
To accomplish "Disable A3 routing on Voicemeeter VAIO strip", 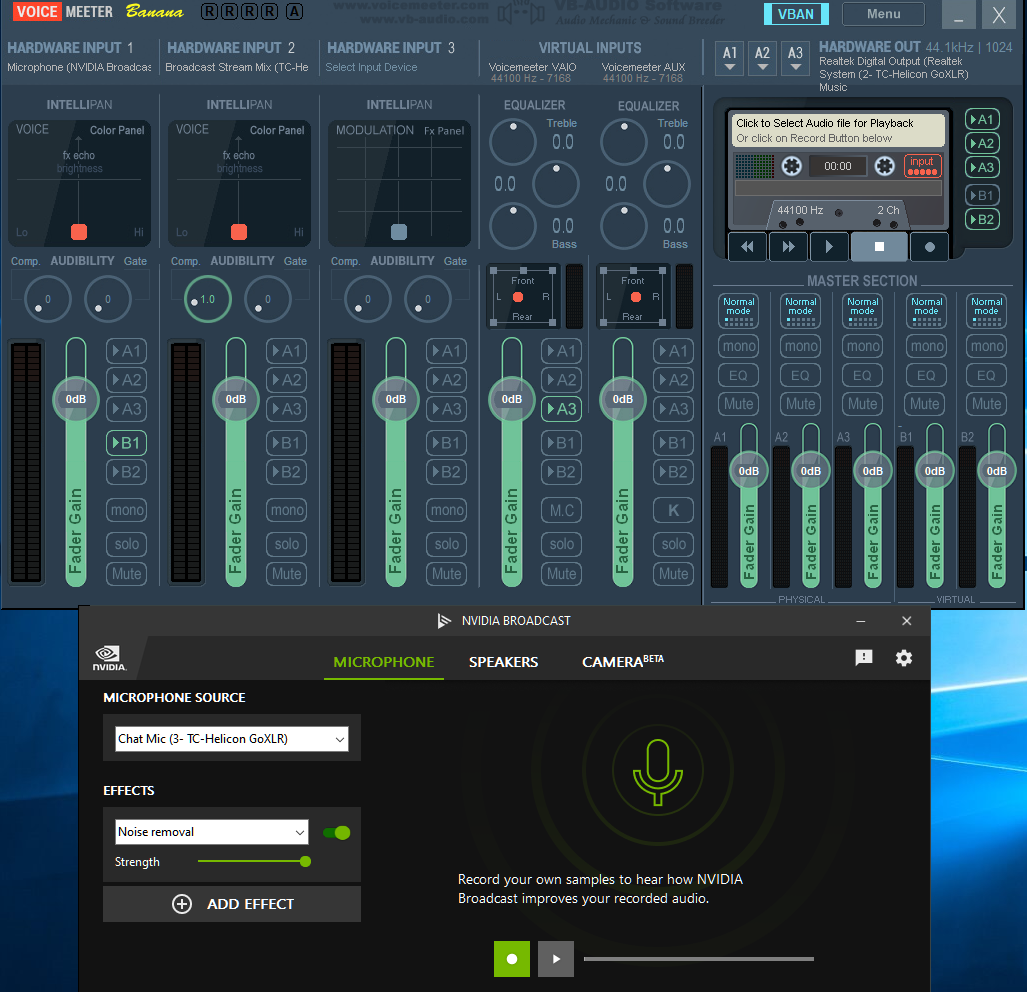I will 561,409.
